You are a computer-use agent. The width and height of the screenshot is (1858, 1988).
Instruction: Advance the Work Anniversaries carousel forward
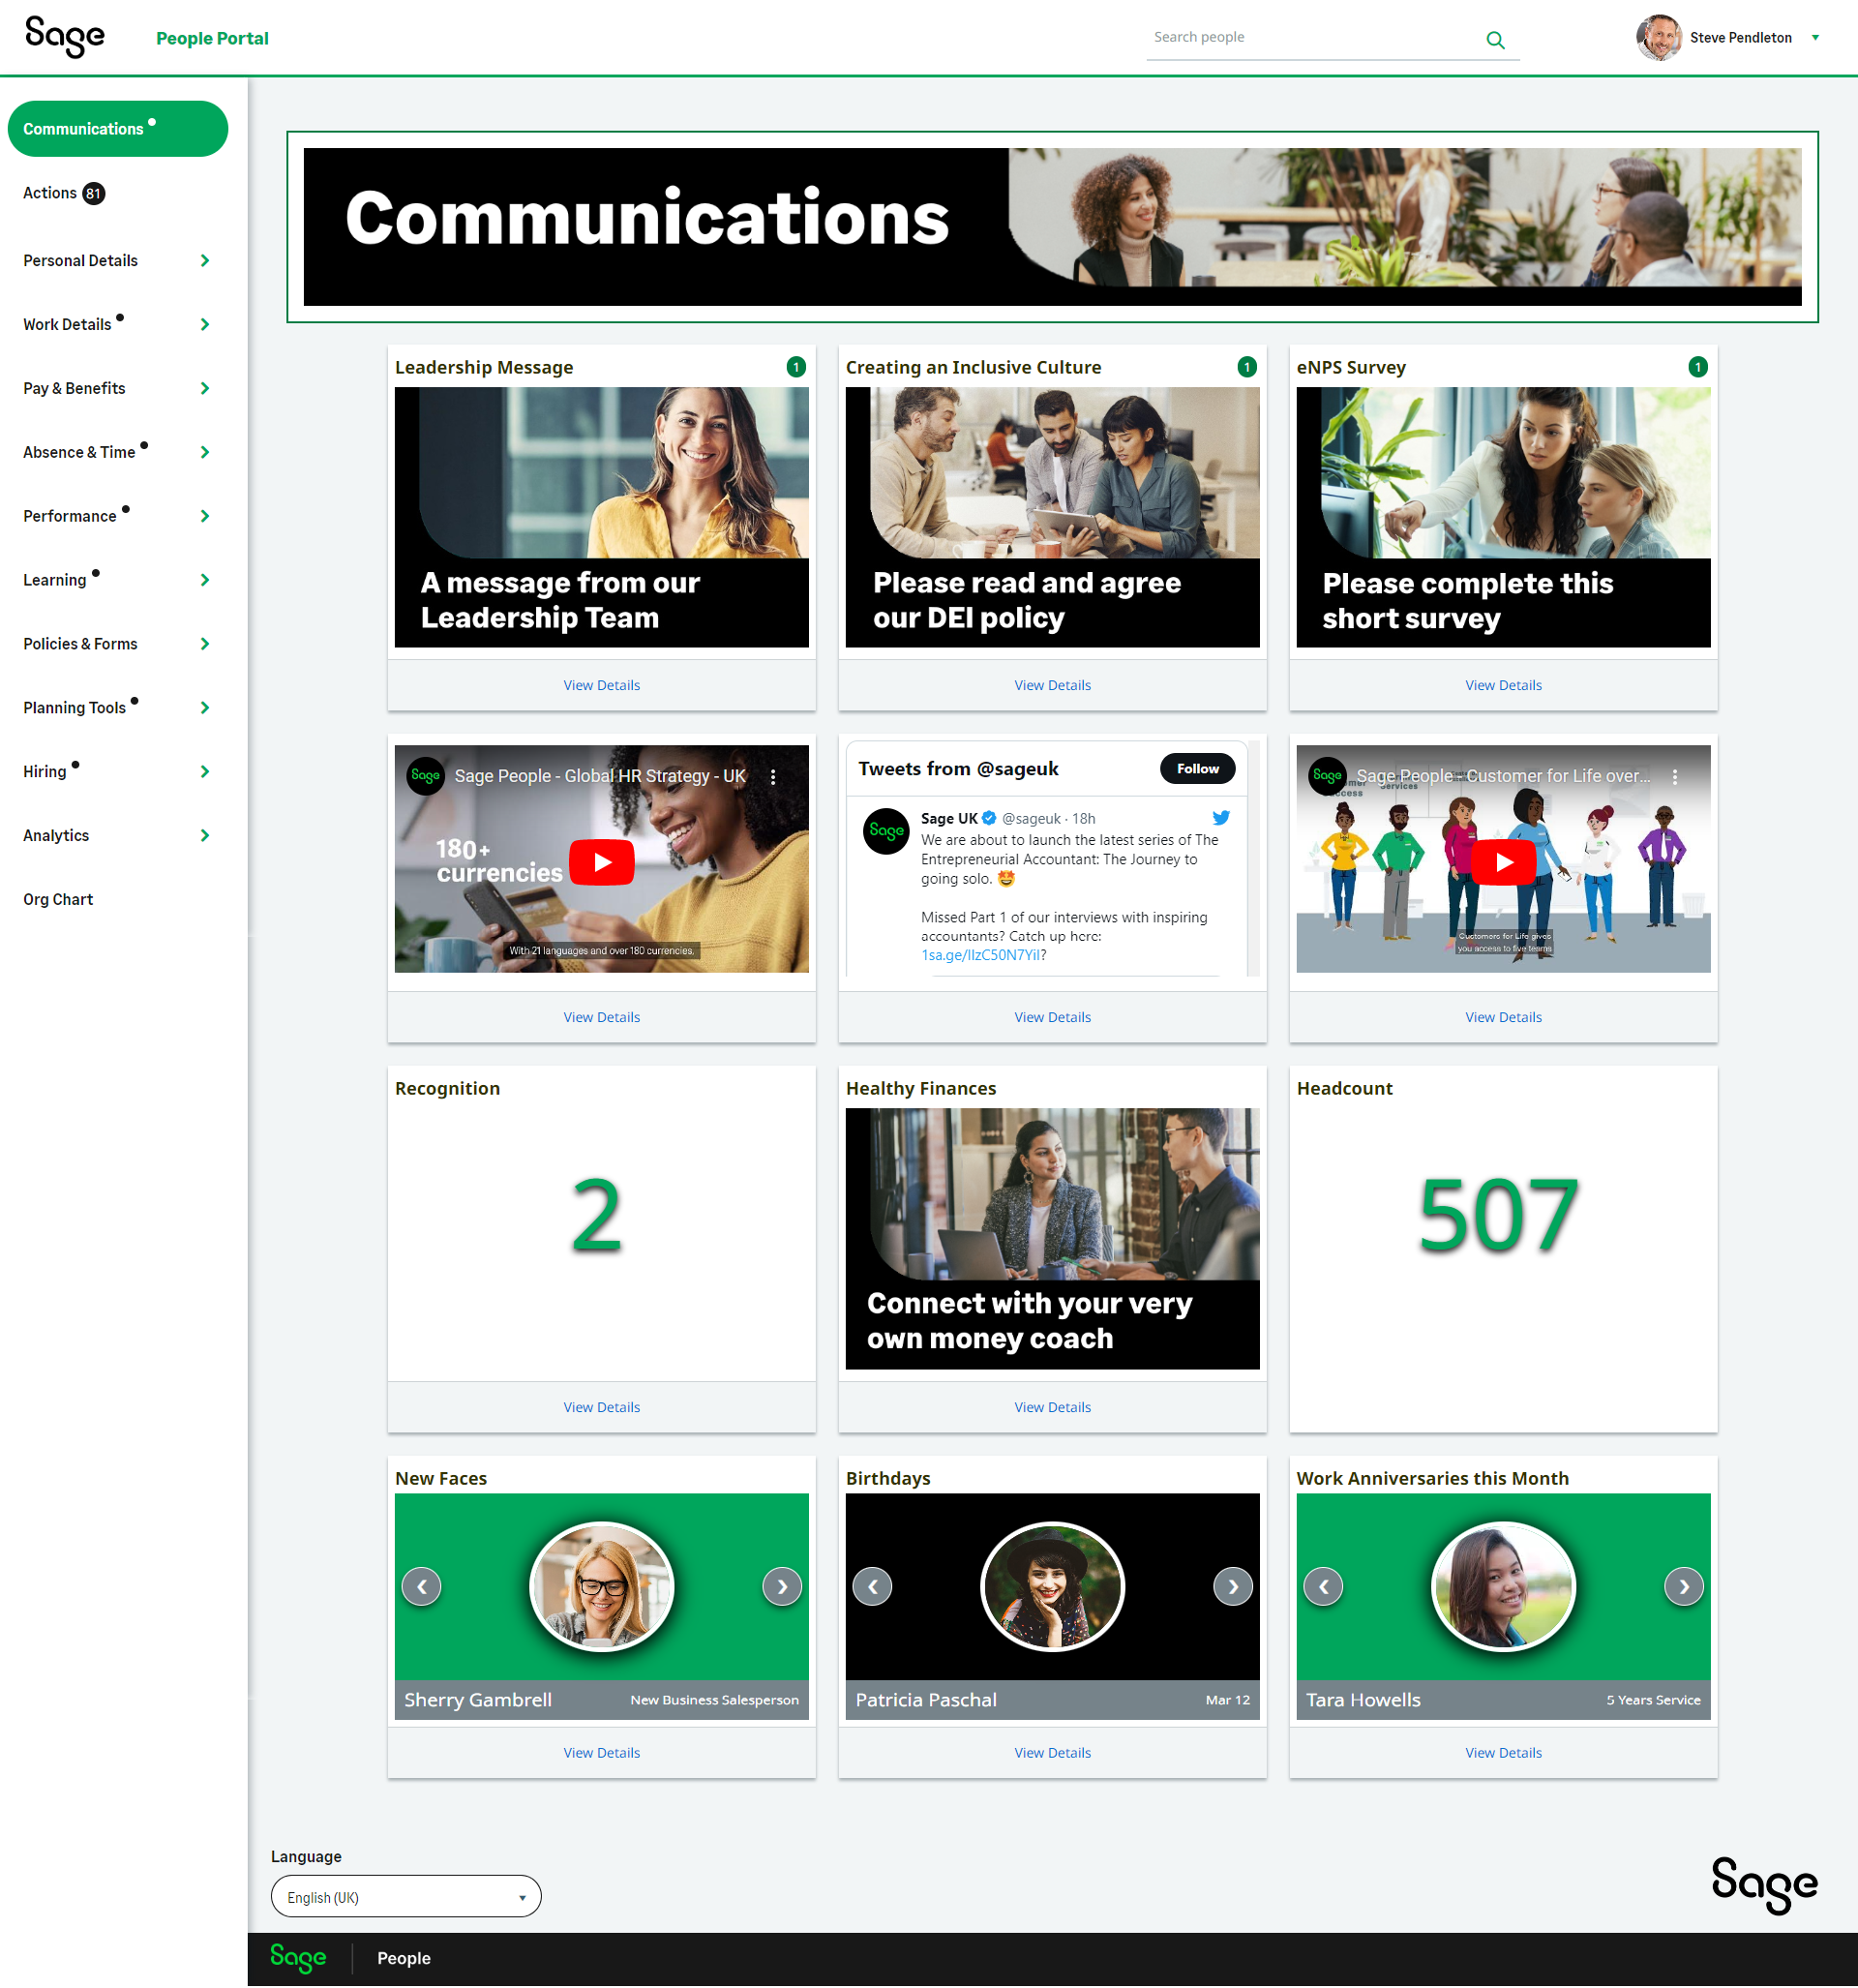1683,1586
